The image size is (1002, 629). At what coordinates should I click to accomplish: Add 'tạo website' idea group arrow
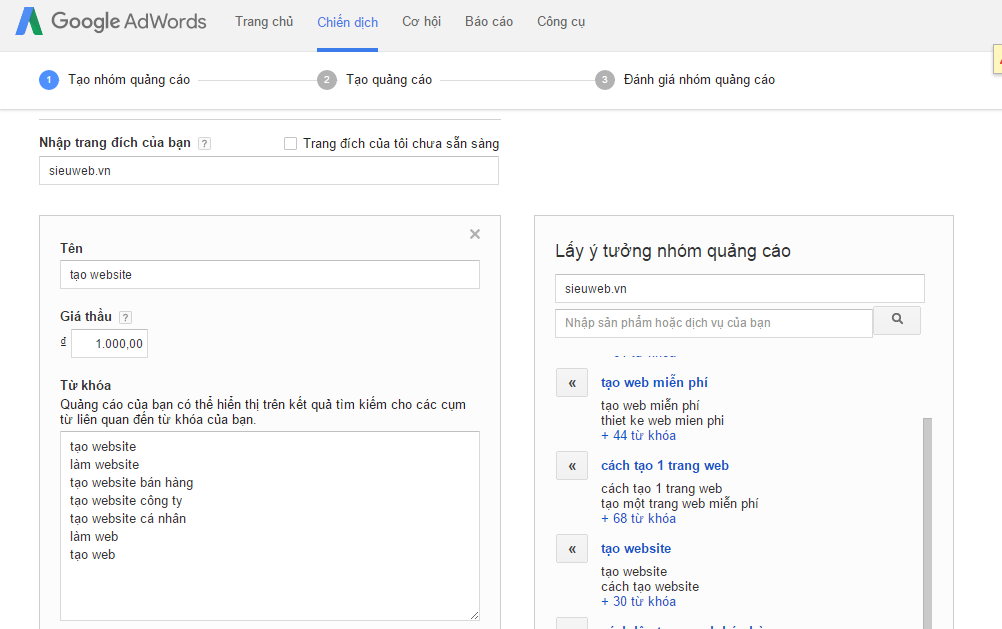(x=572, y=549)
